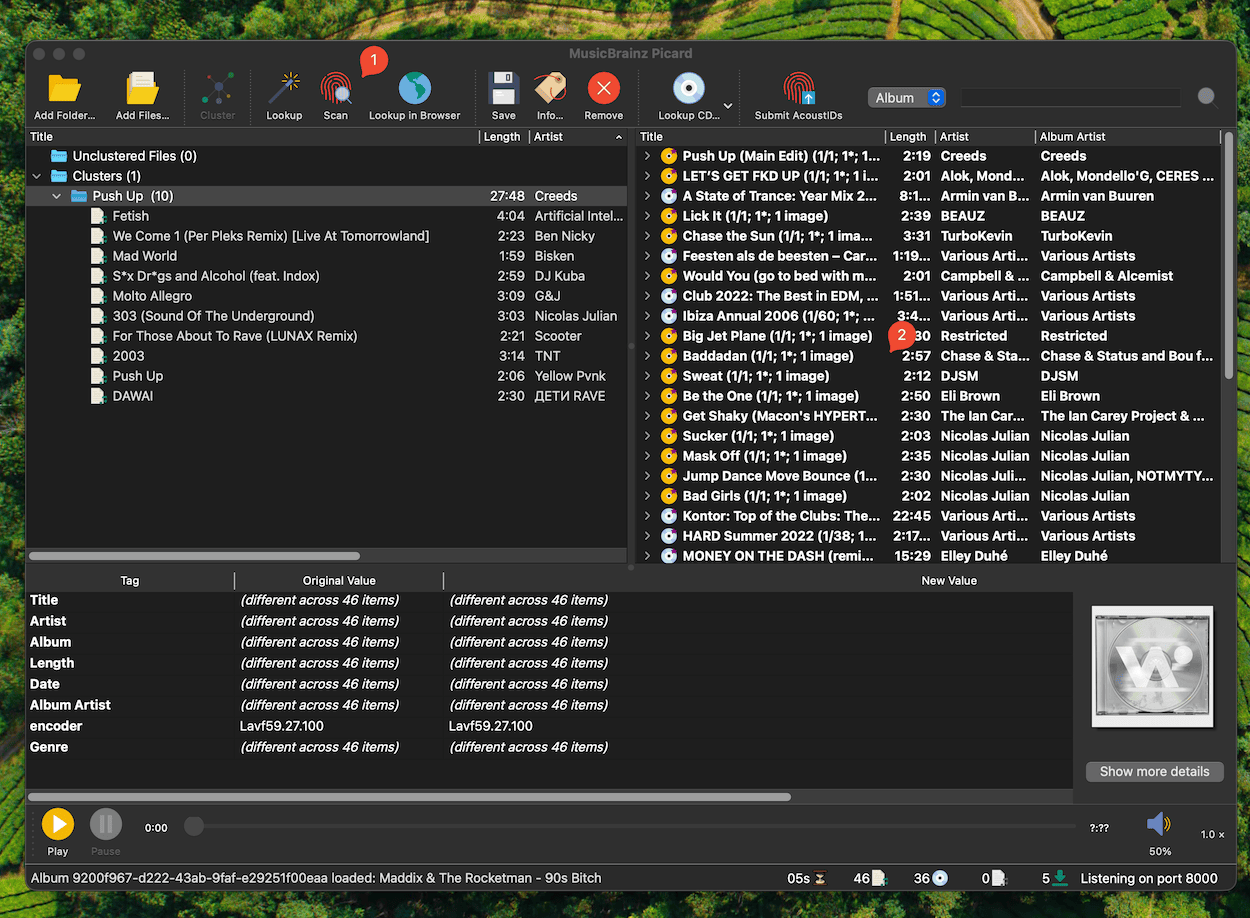The image size is (1250, 918).
Task: Run Lookup with the magic wand icon
Action: (284, 91)
